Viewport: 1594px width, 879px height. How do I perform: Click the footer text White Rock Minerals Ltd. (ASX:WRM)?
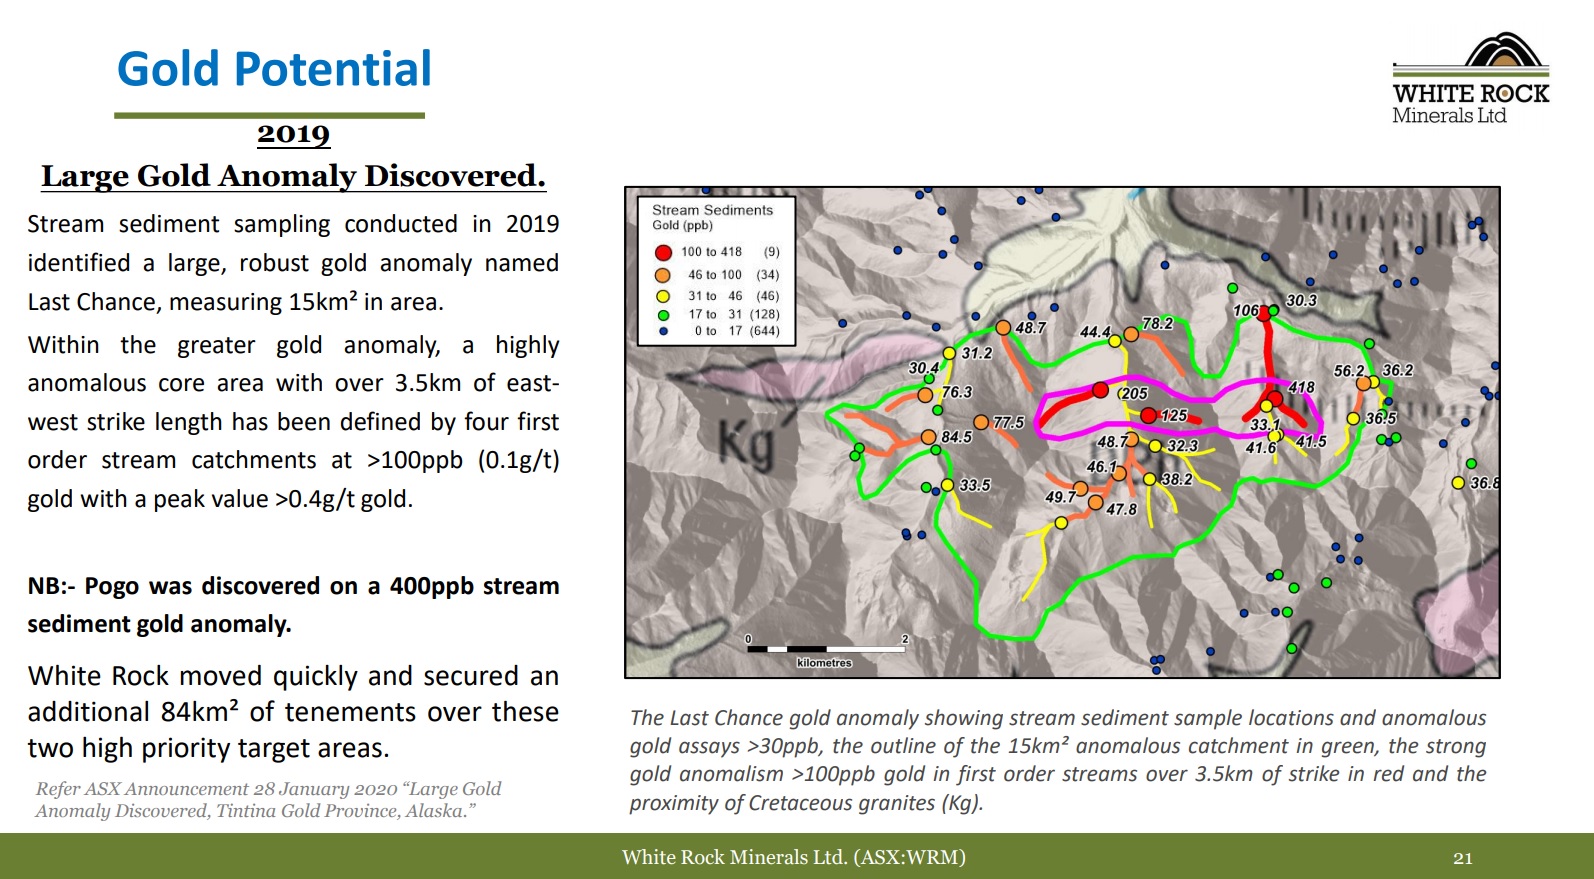[x=794, y=857]
